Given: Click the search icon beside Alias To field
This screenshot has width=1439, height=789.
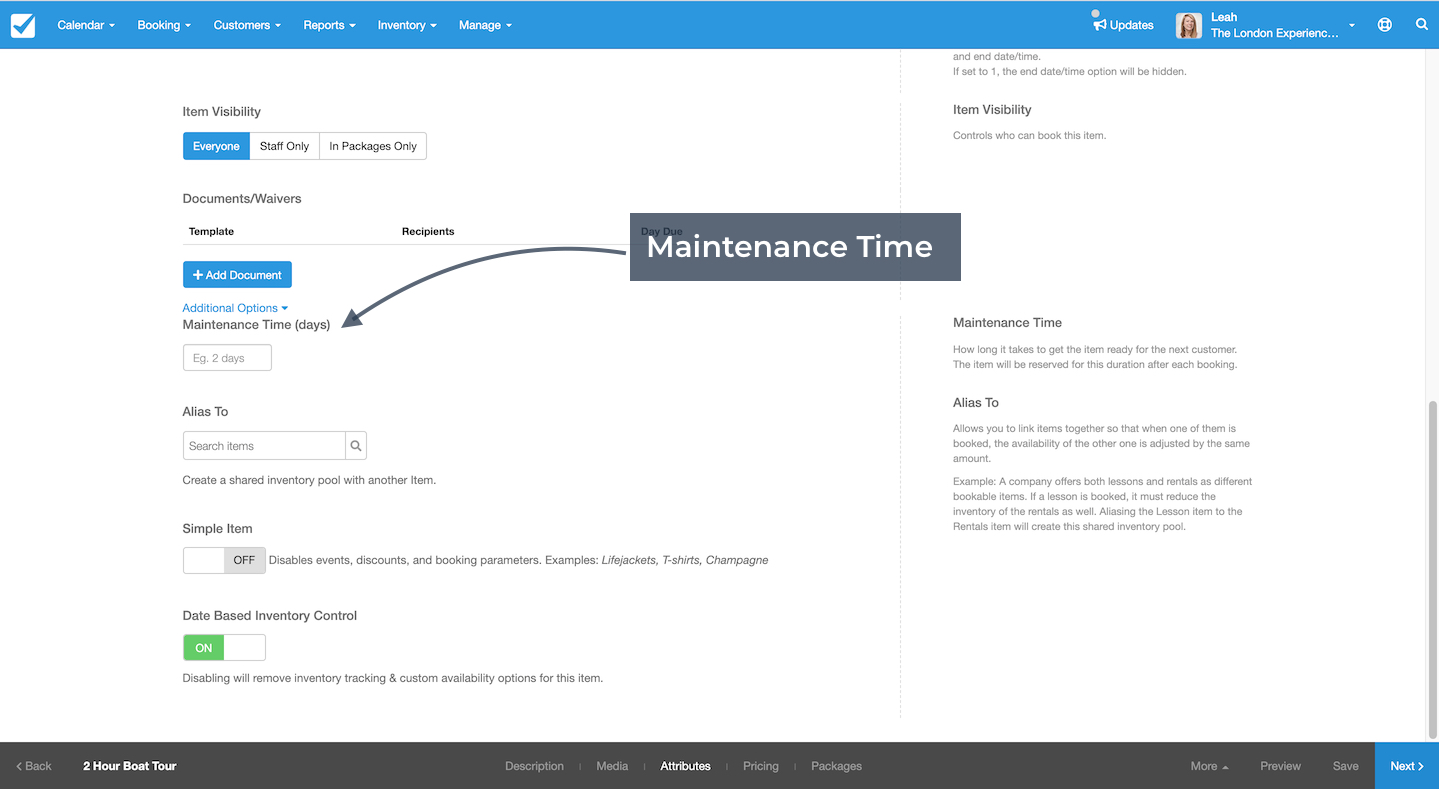Looking at the screenshot, I should point(356,445).
